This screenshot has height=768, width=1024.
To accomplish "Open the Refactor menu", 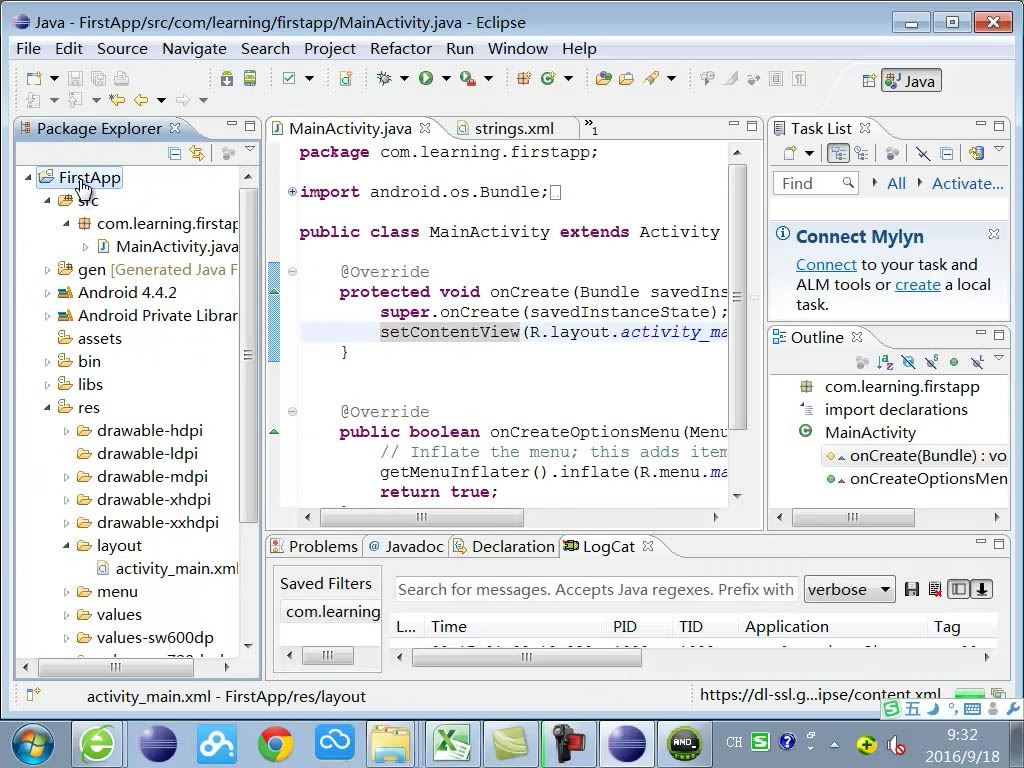I will [401, 49].
